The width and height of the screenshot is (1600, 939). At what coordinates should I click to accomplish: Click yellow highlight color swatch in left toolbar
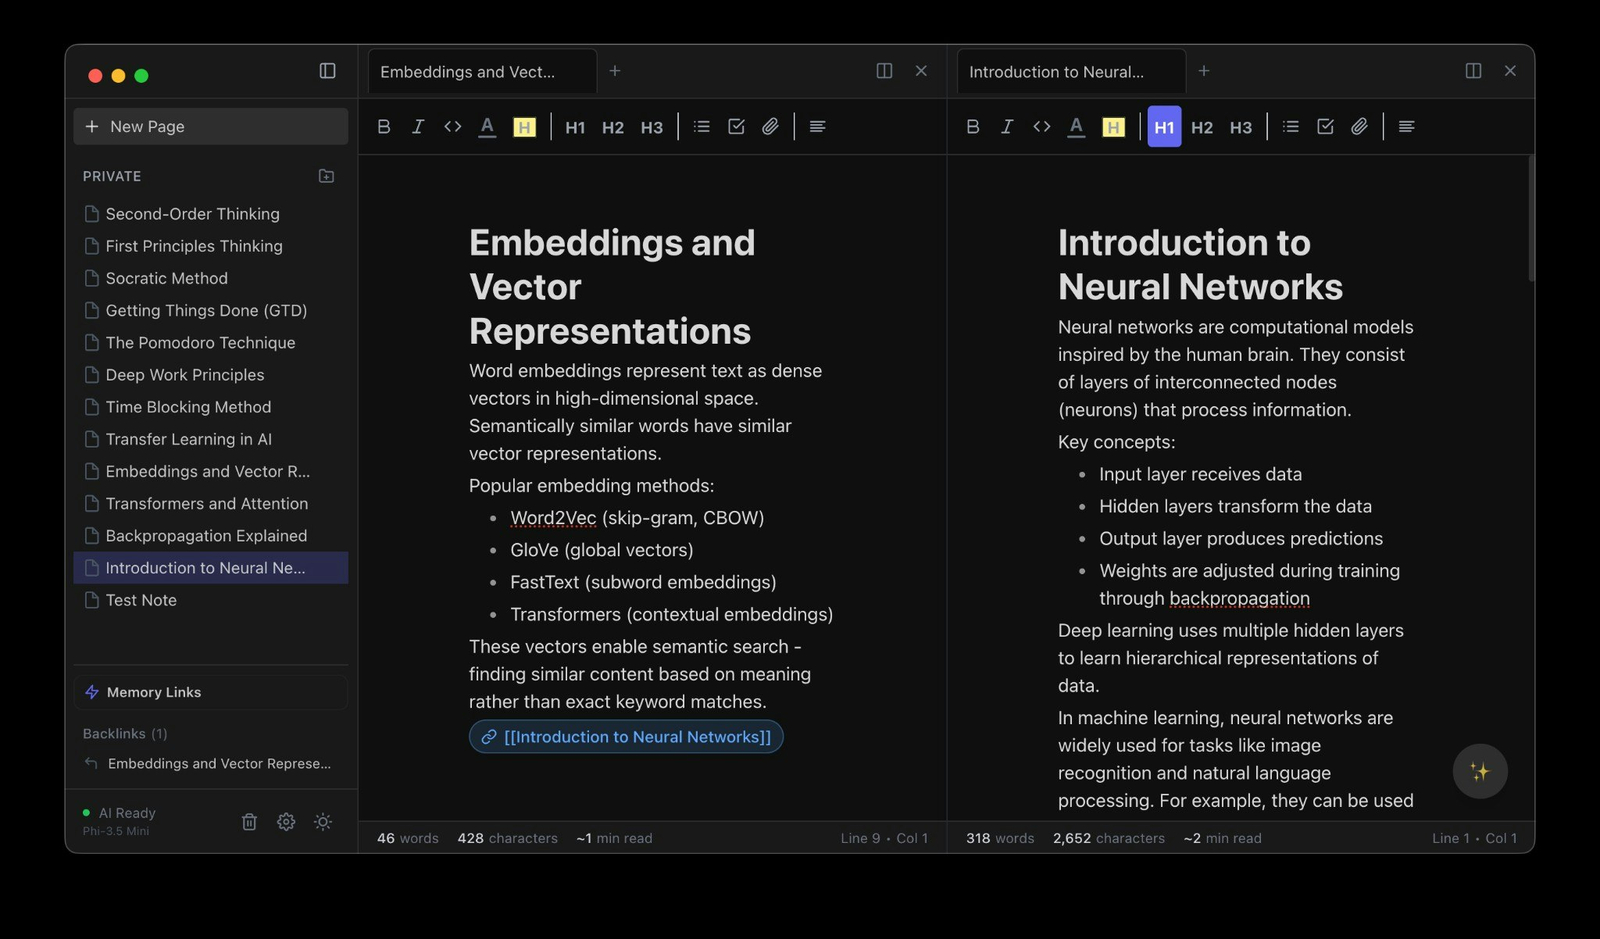point(524,127)
